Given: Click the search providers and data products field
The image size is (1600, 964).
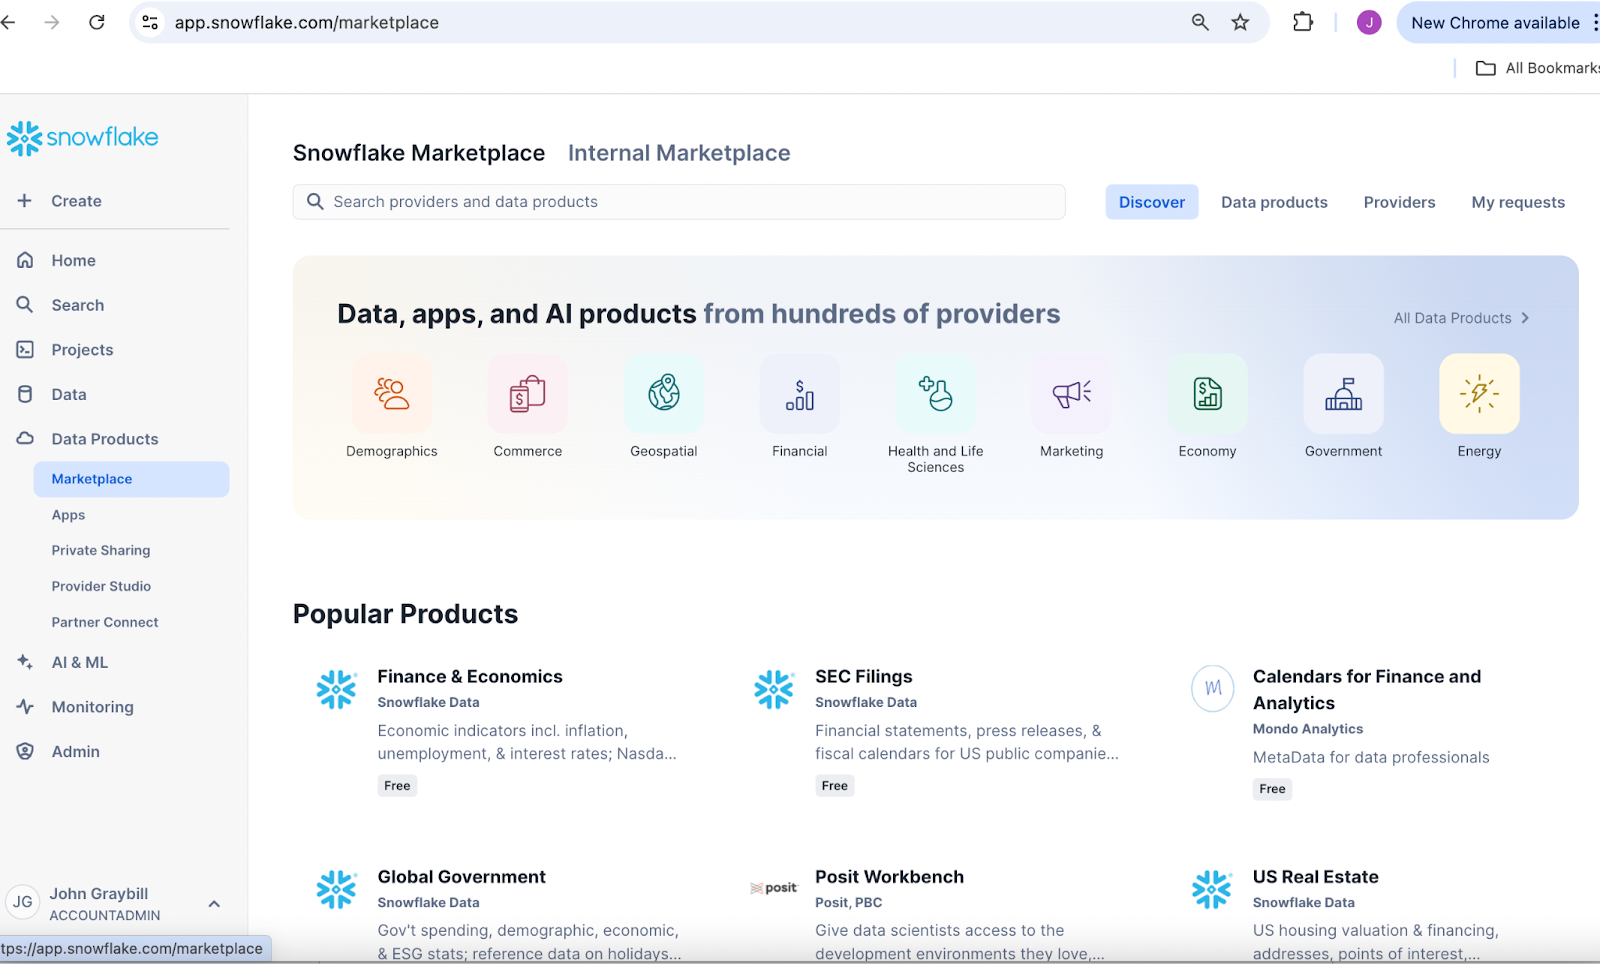Looking at the screenshot, I should pos(679,202).
